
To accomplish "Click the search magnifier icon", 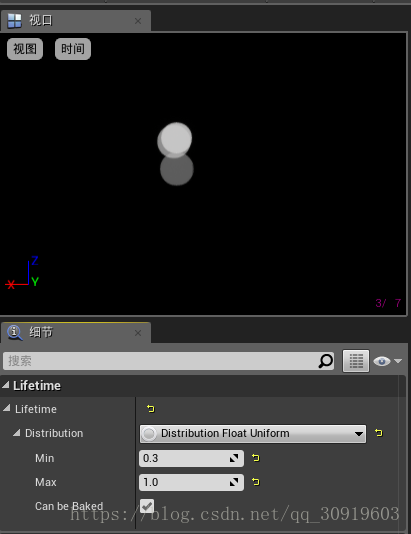I will [x=326, y=361].
